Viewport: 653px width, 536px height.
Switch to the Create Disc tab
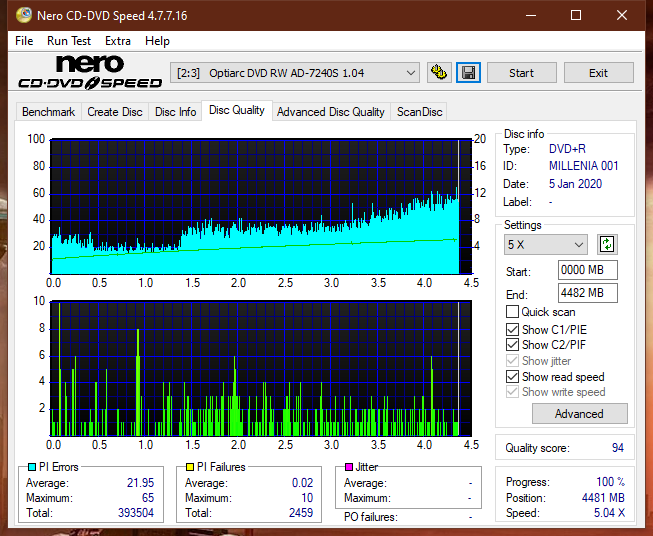(x=115, y=112)
